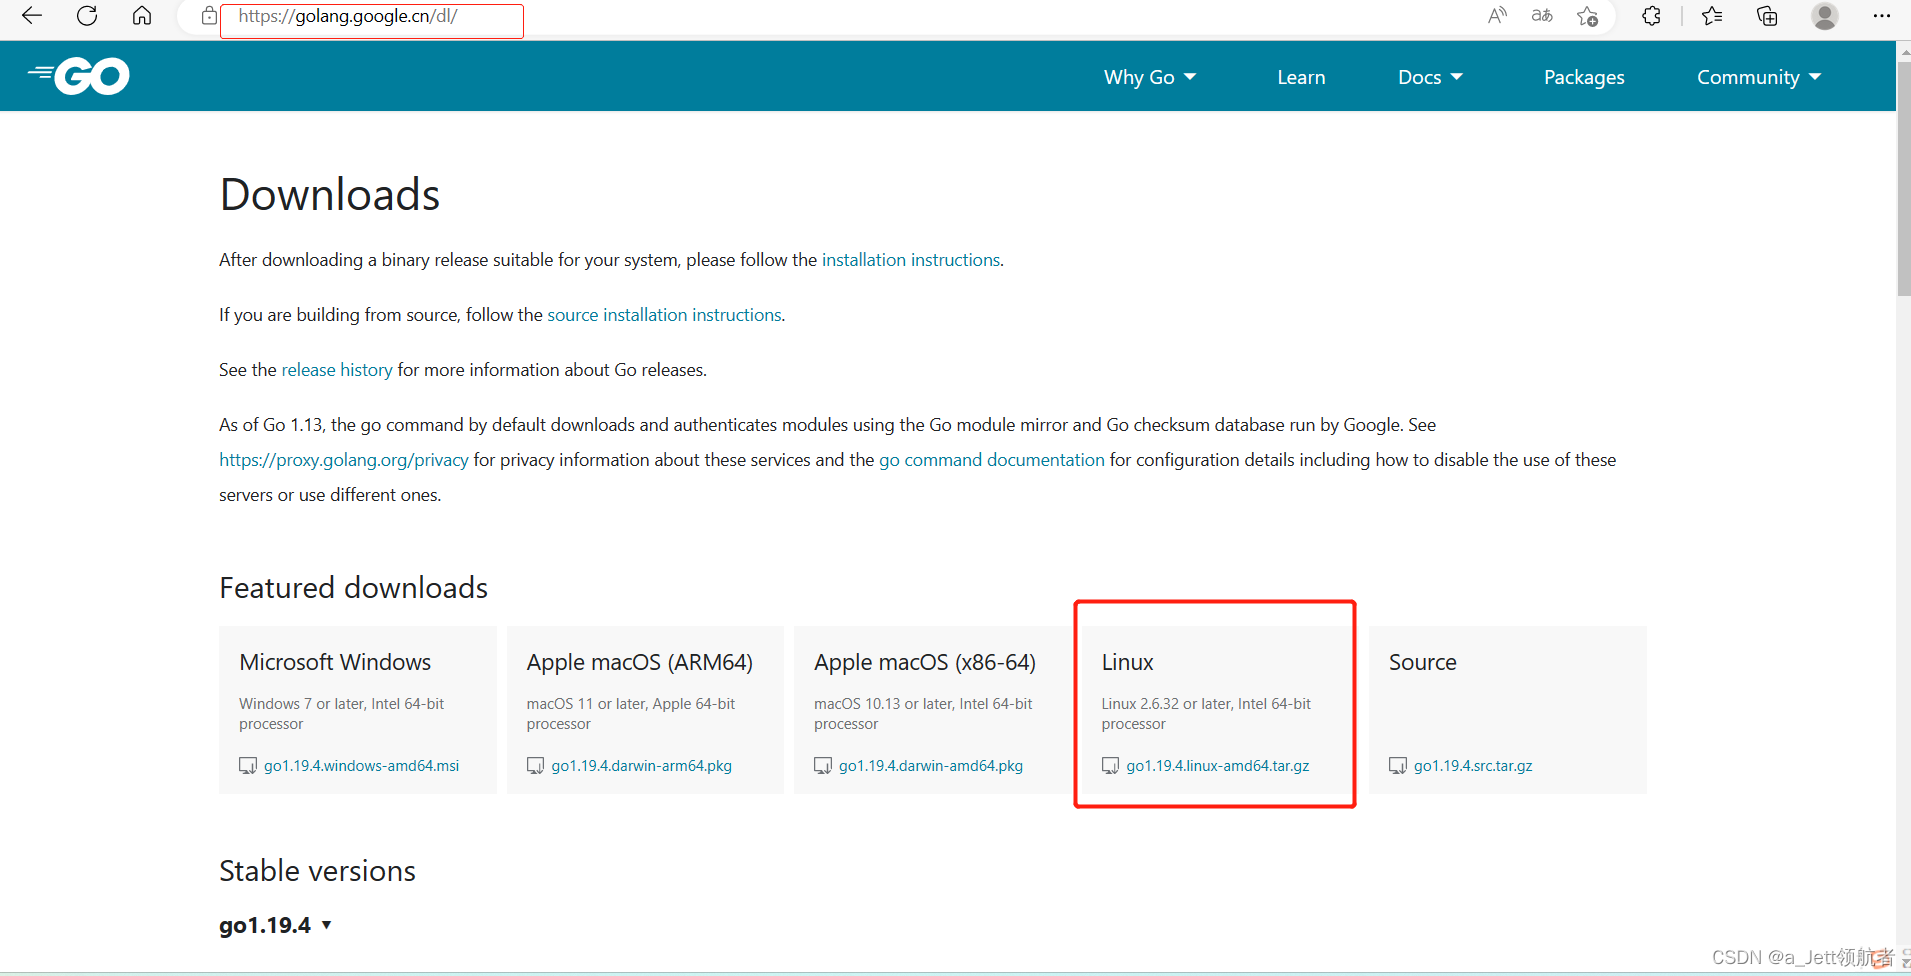Viewport: 1911px width, 976px height.
Task: Open the read aloud icon in address bar
Action: coord(1497,15)
